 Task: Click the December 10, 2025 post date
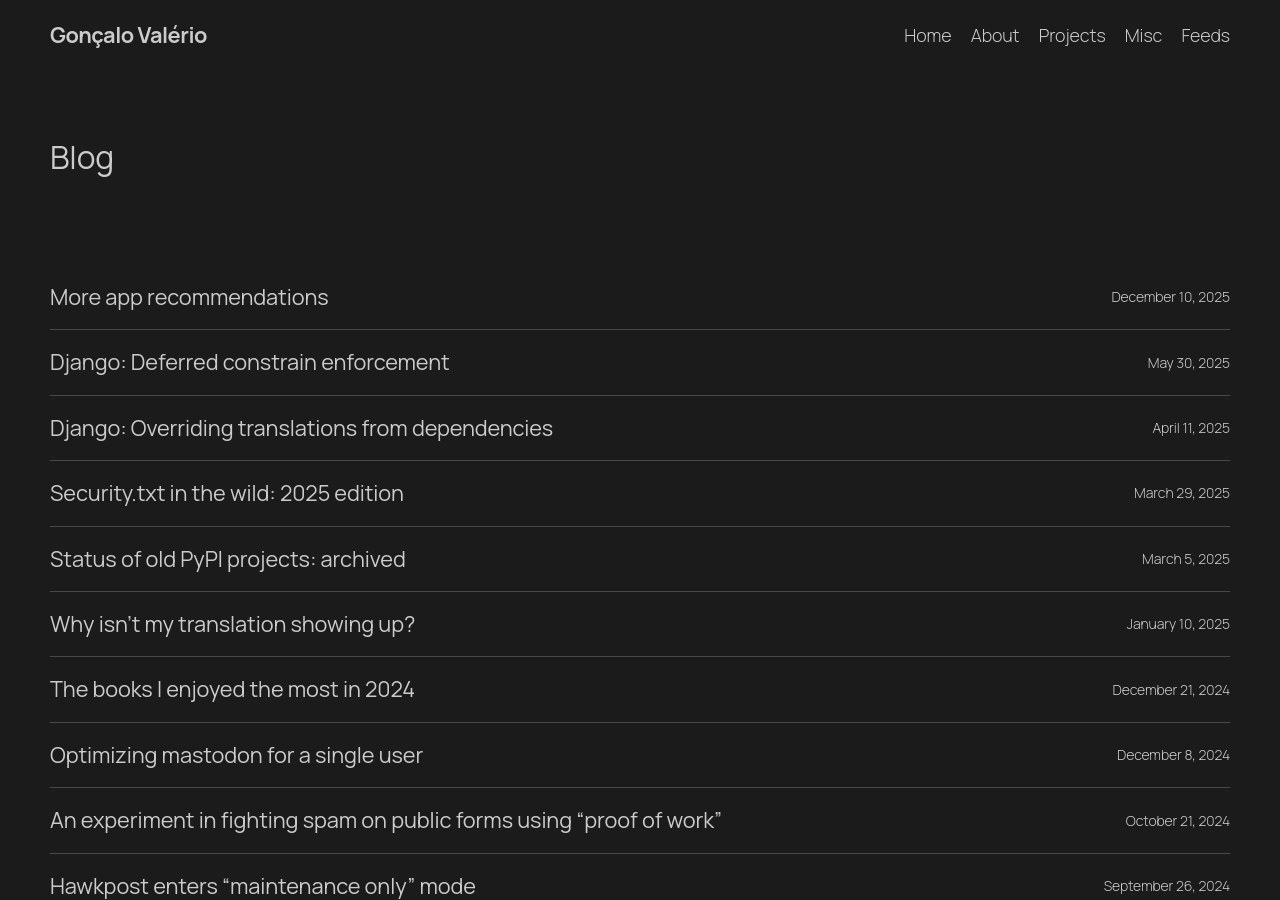coord(1170,297)
